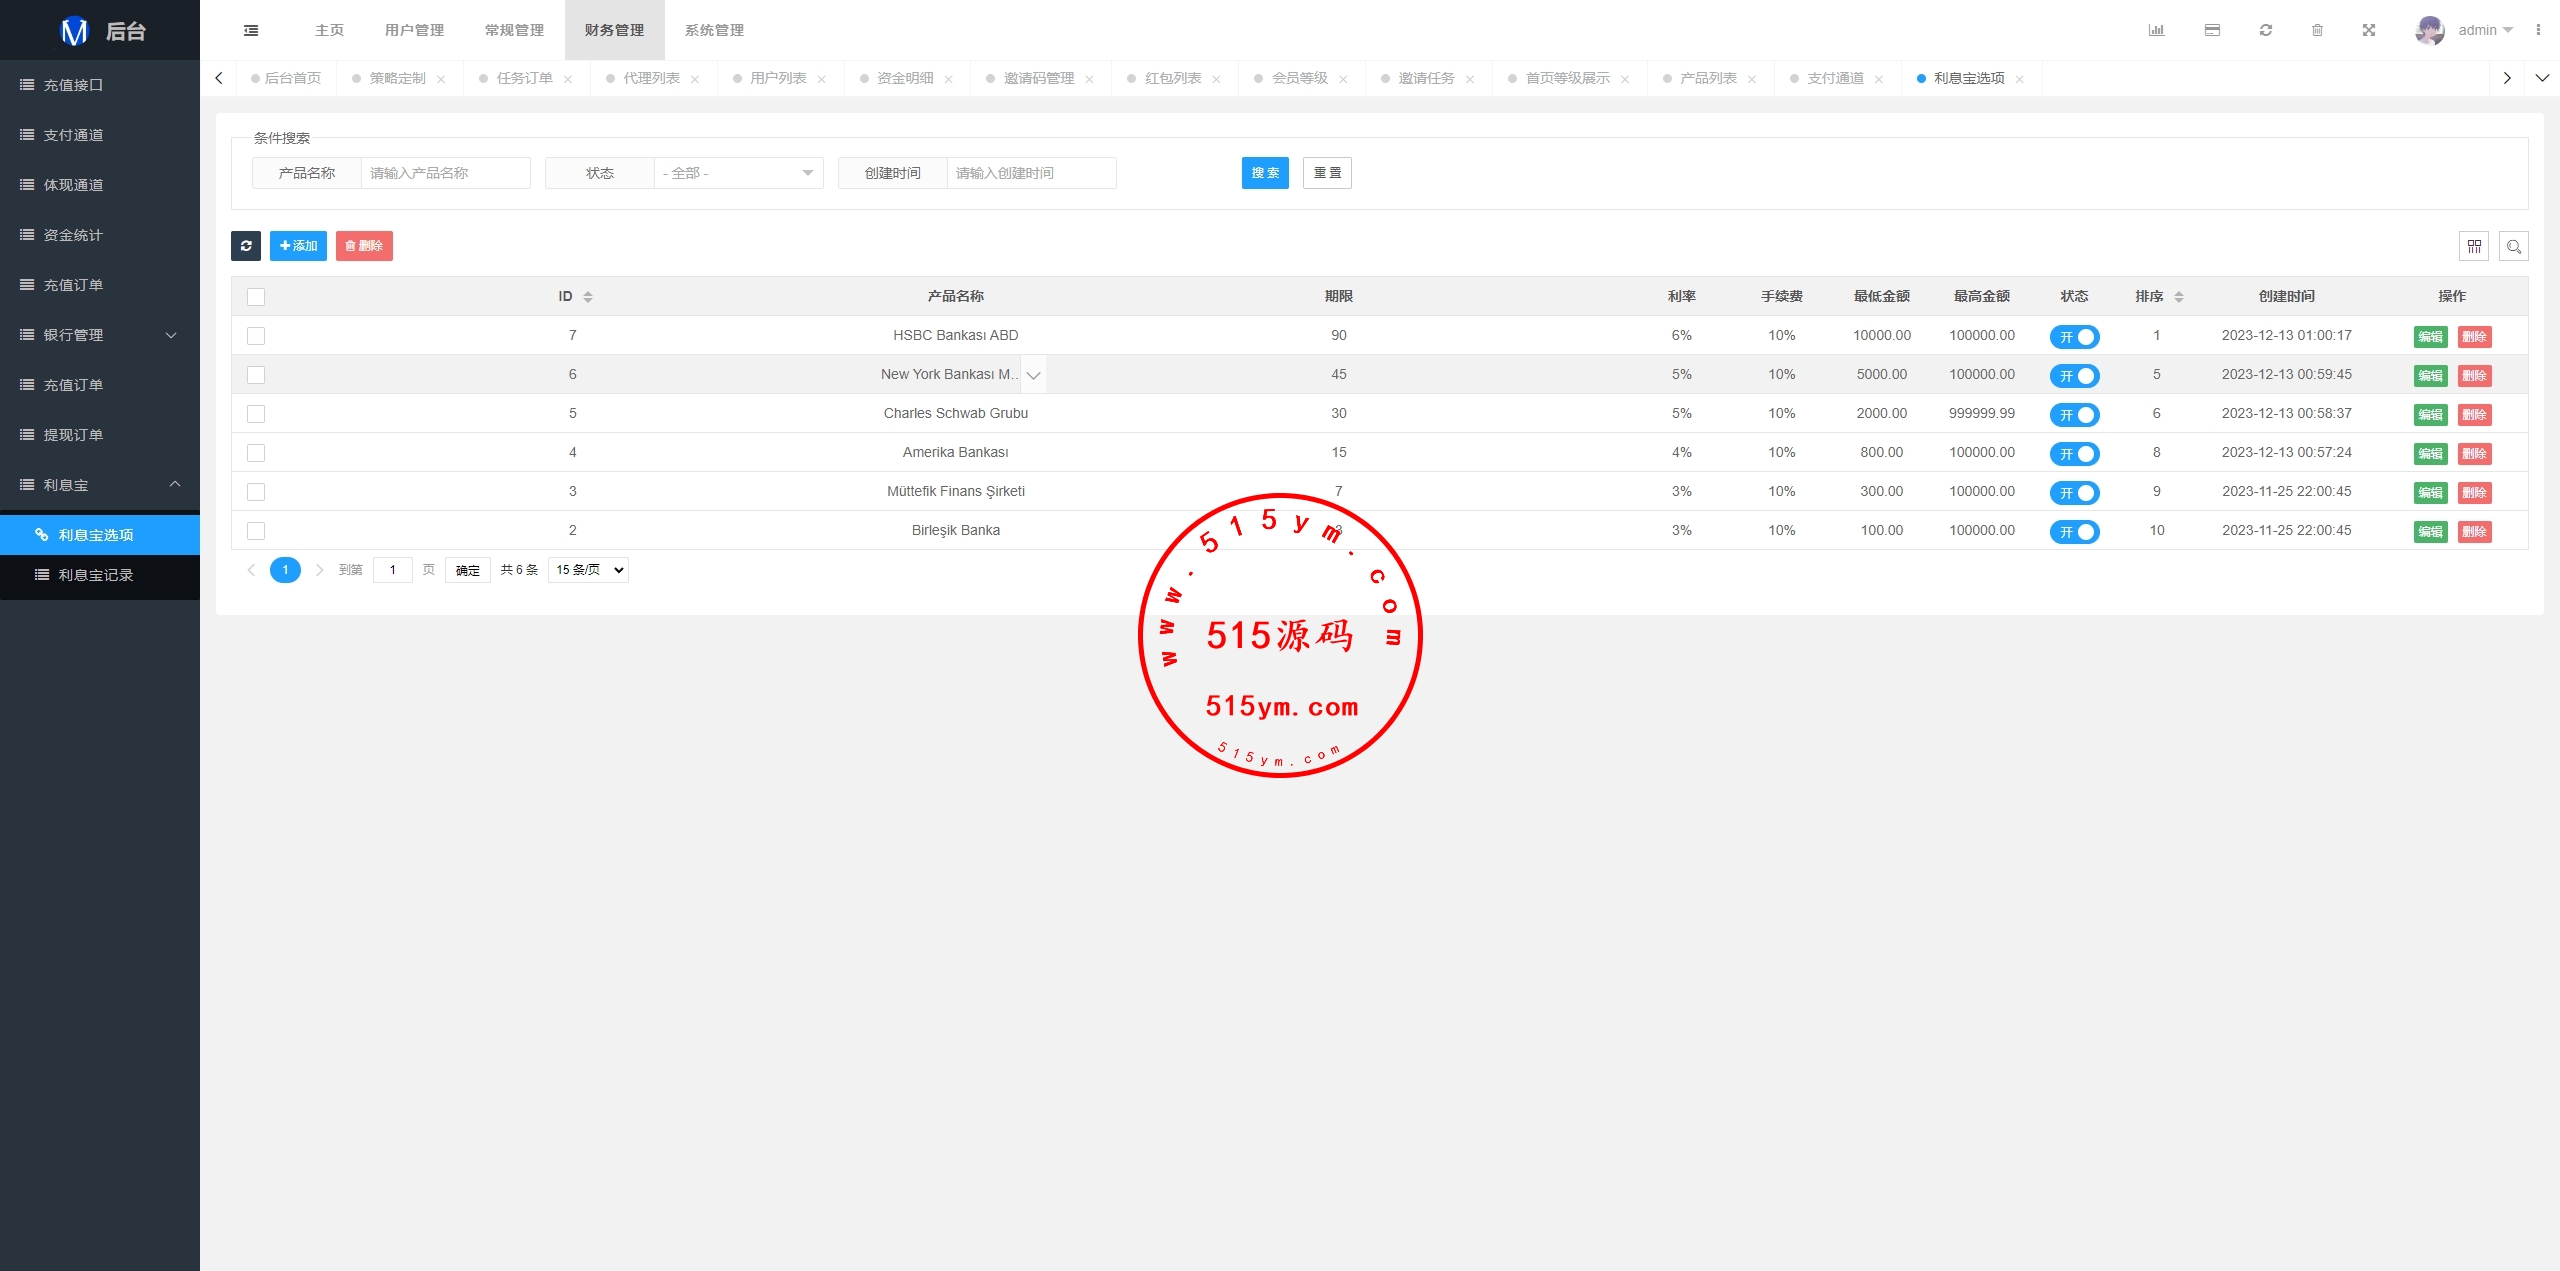Switch to the 用户管理 top menu
The image size is (2560, 1271).
pos(414,30)
